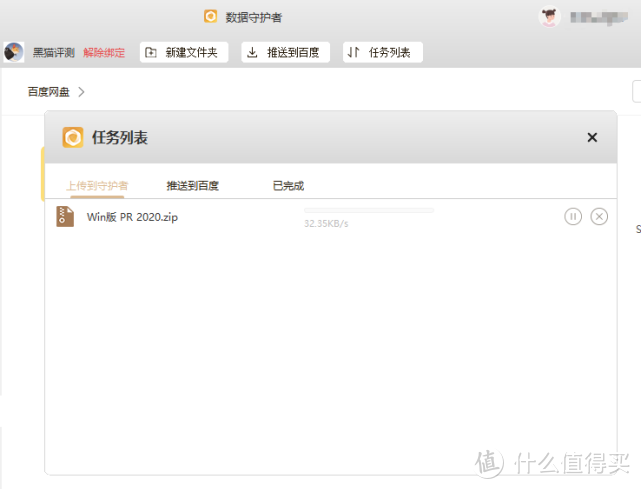
Task: Click the download arrow icon on 推送到百度
Action: tap(252, 52)
